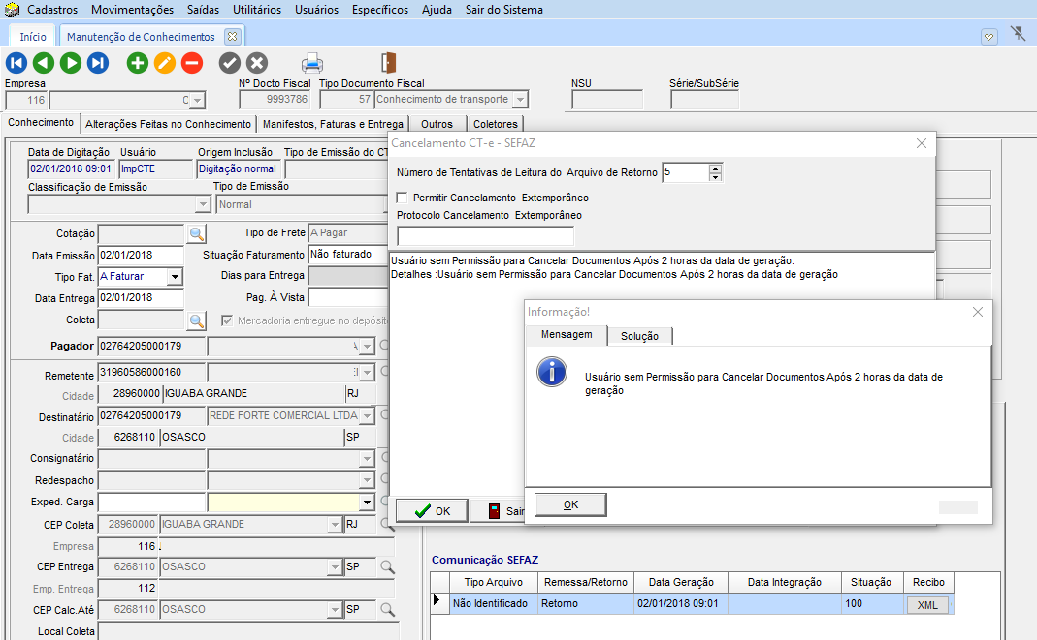Click OK in the Informação dialog
Viewport: 1037px width, 640px height.
click(571, 504)
